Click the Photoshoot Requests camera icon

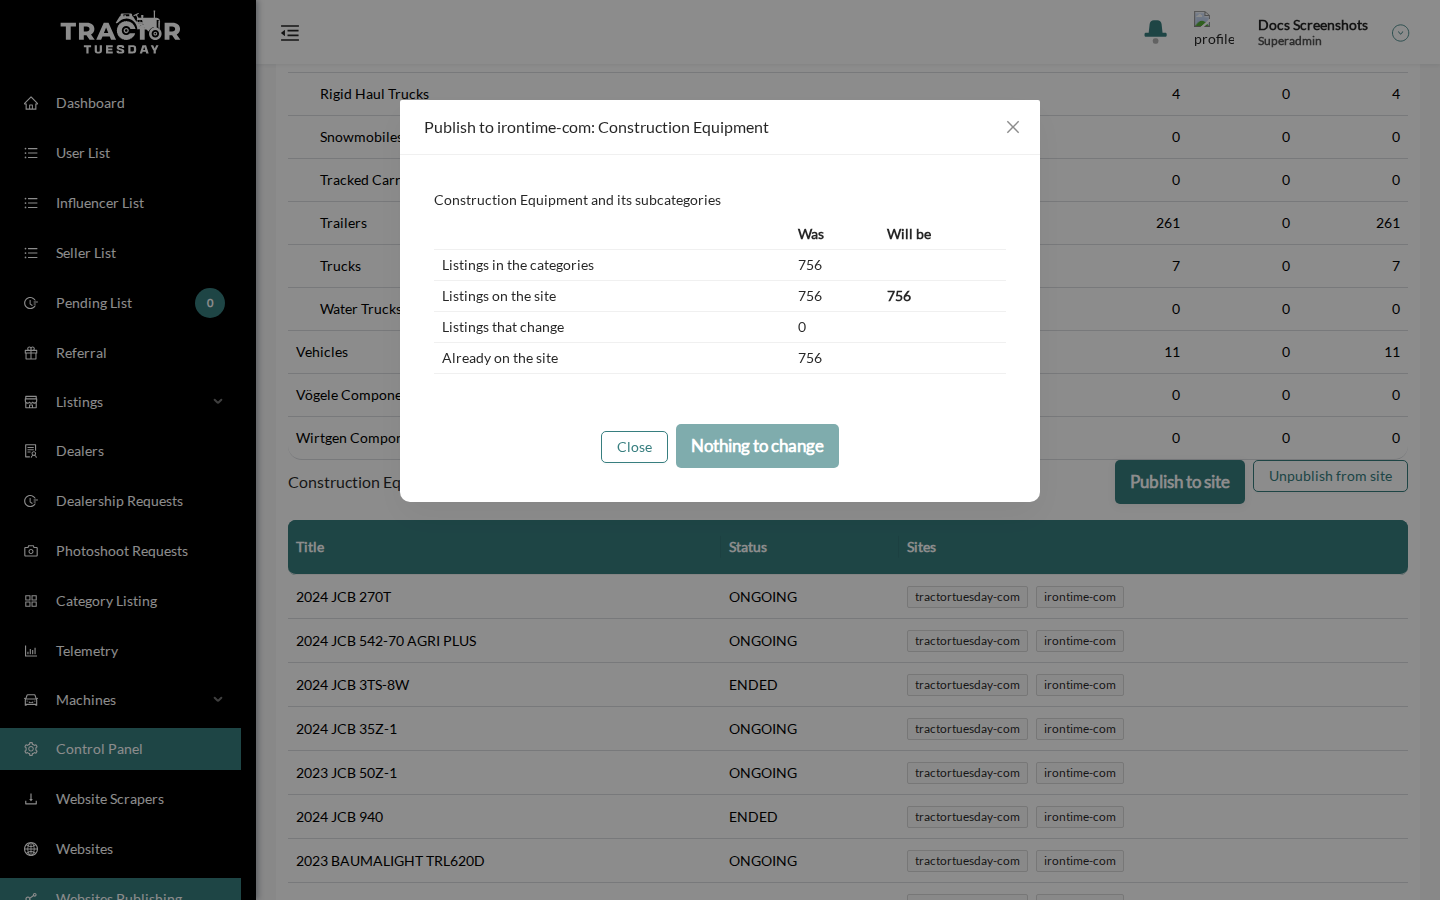click(x=31, y=551)
